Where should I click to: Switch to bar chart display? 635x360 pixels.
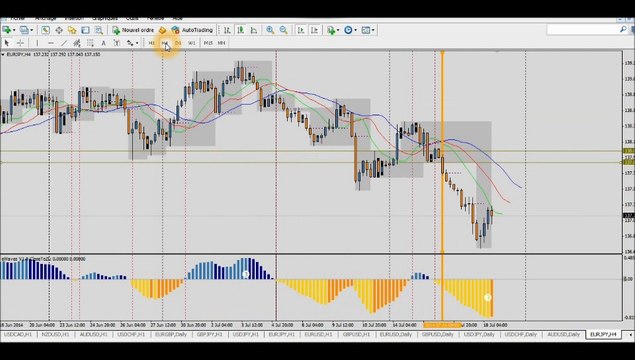click(227, 30)
